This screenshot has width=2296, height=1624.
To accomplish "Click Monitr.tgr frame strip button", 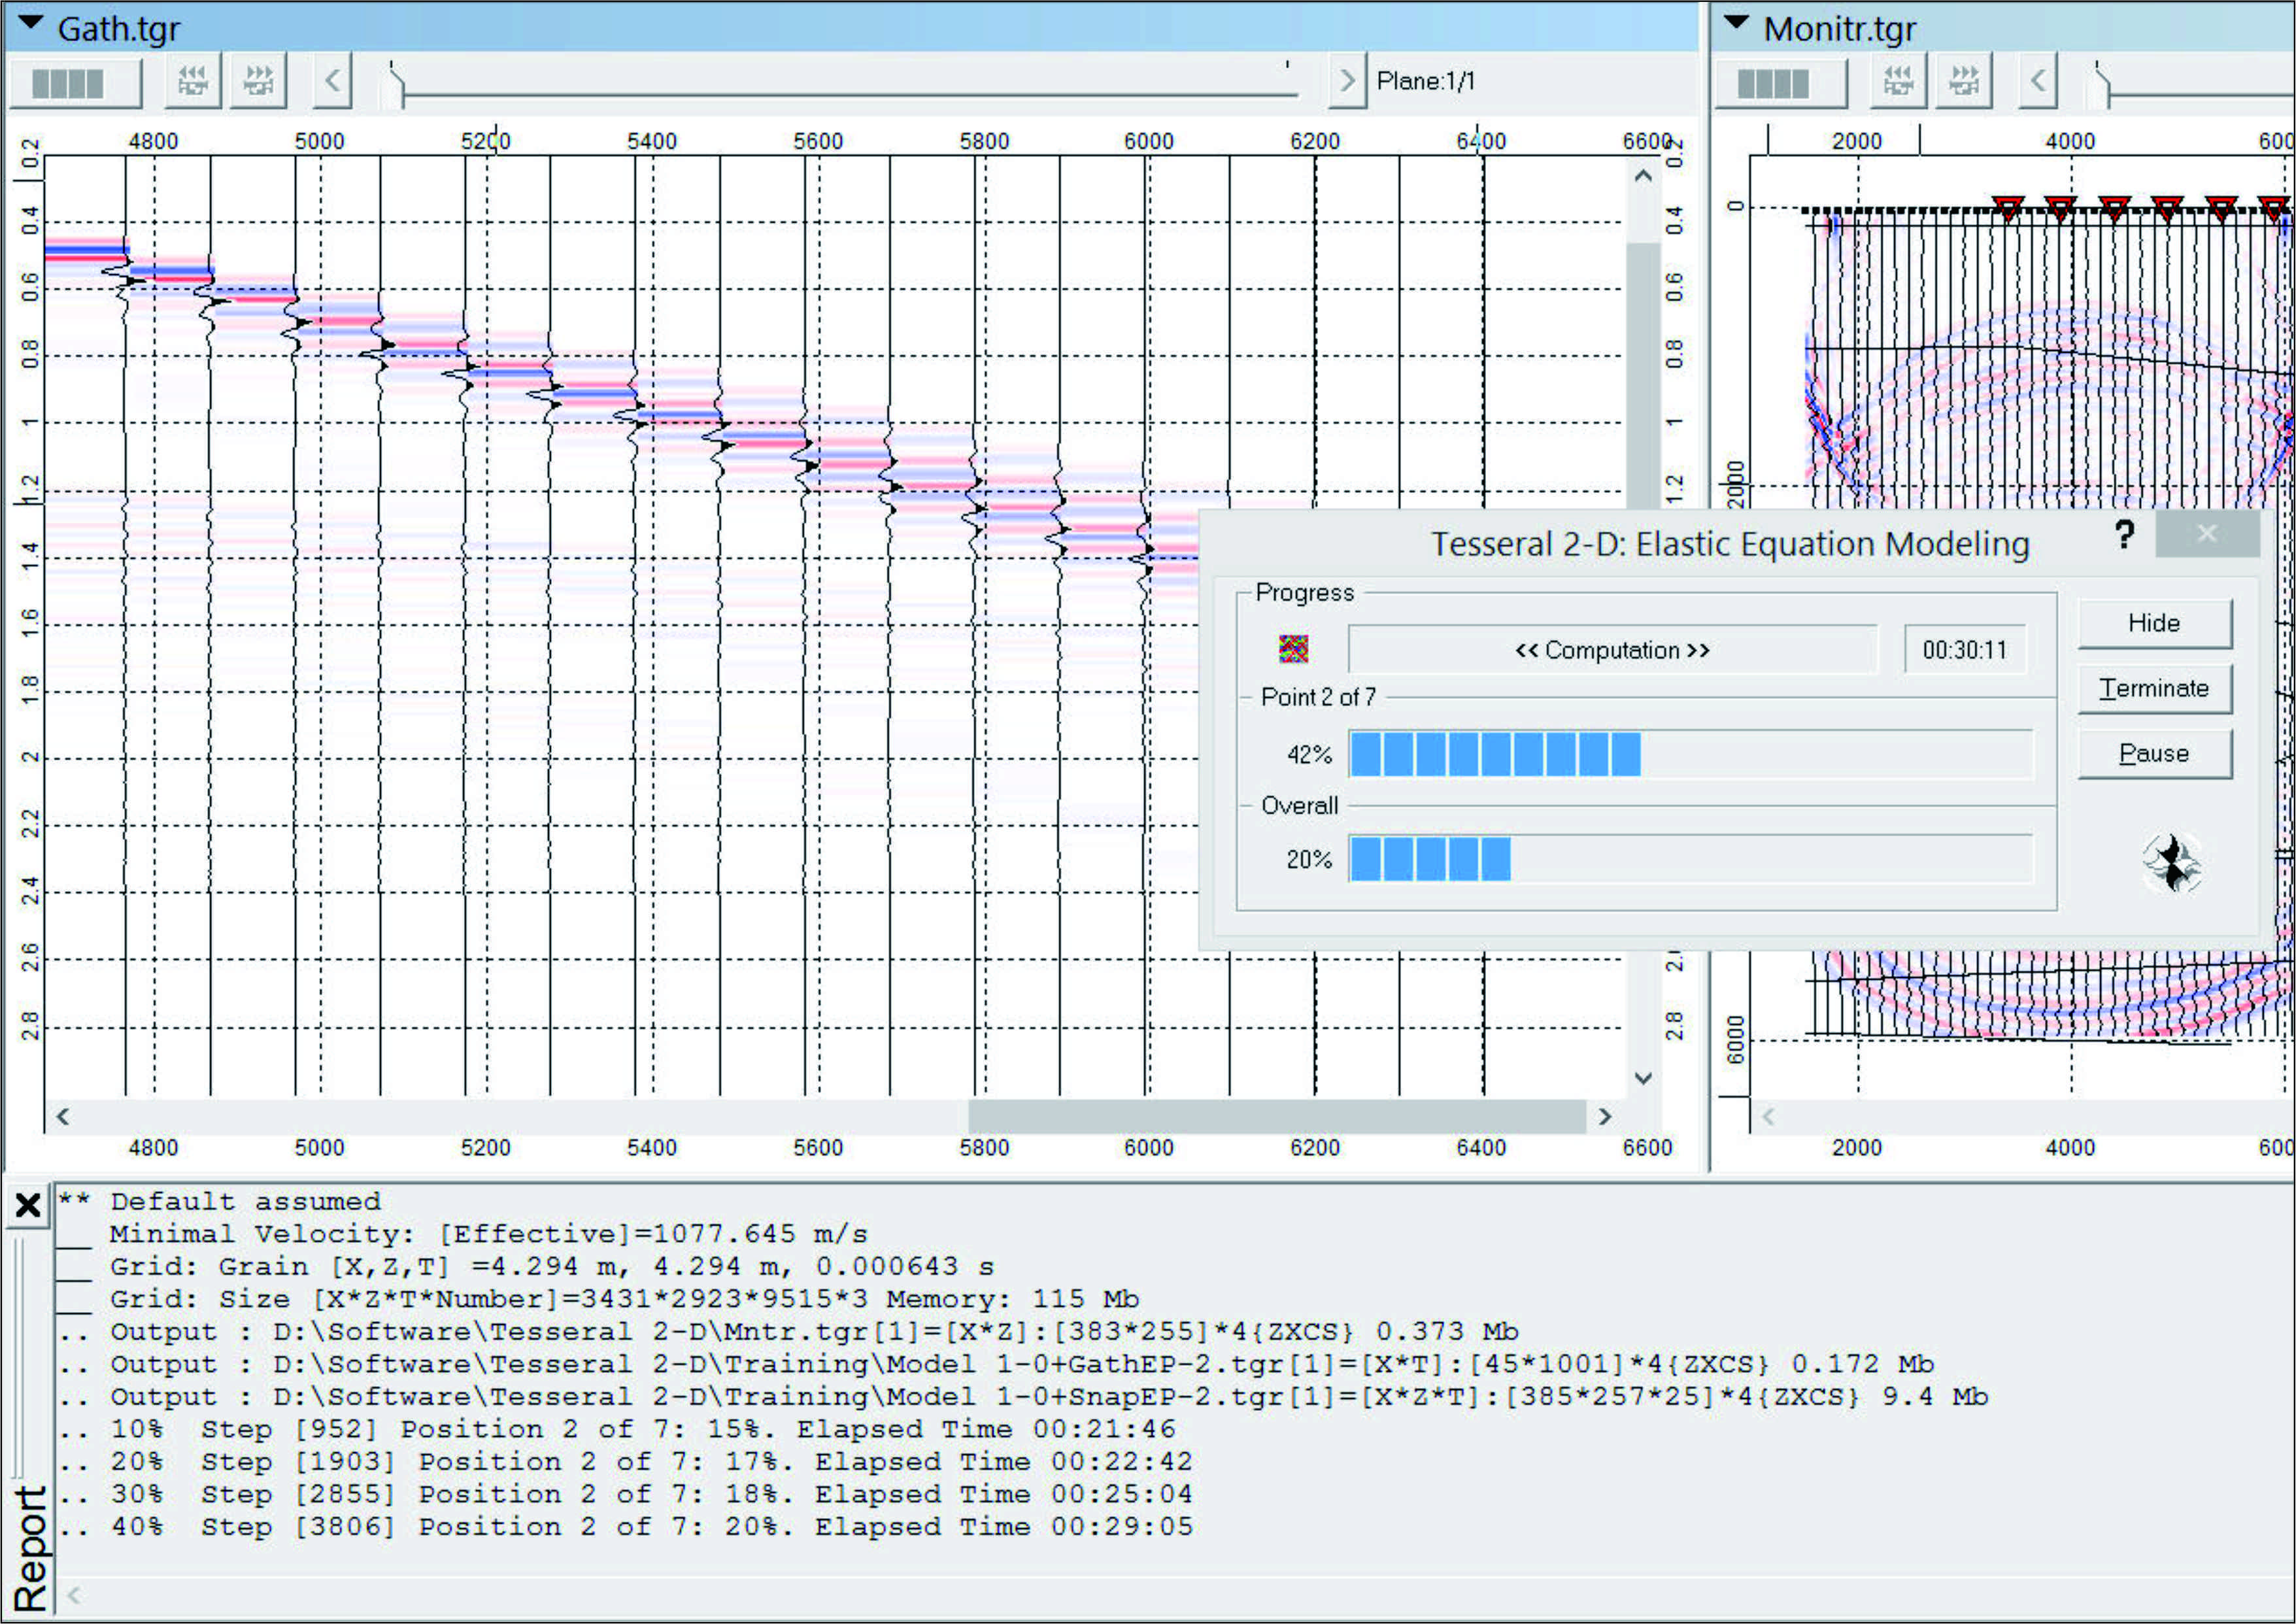I will point(1780,83).
